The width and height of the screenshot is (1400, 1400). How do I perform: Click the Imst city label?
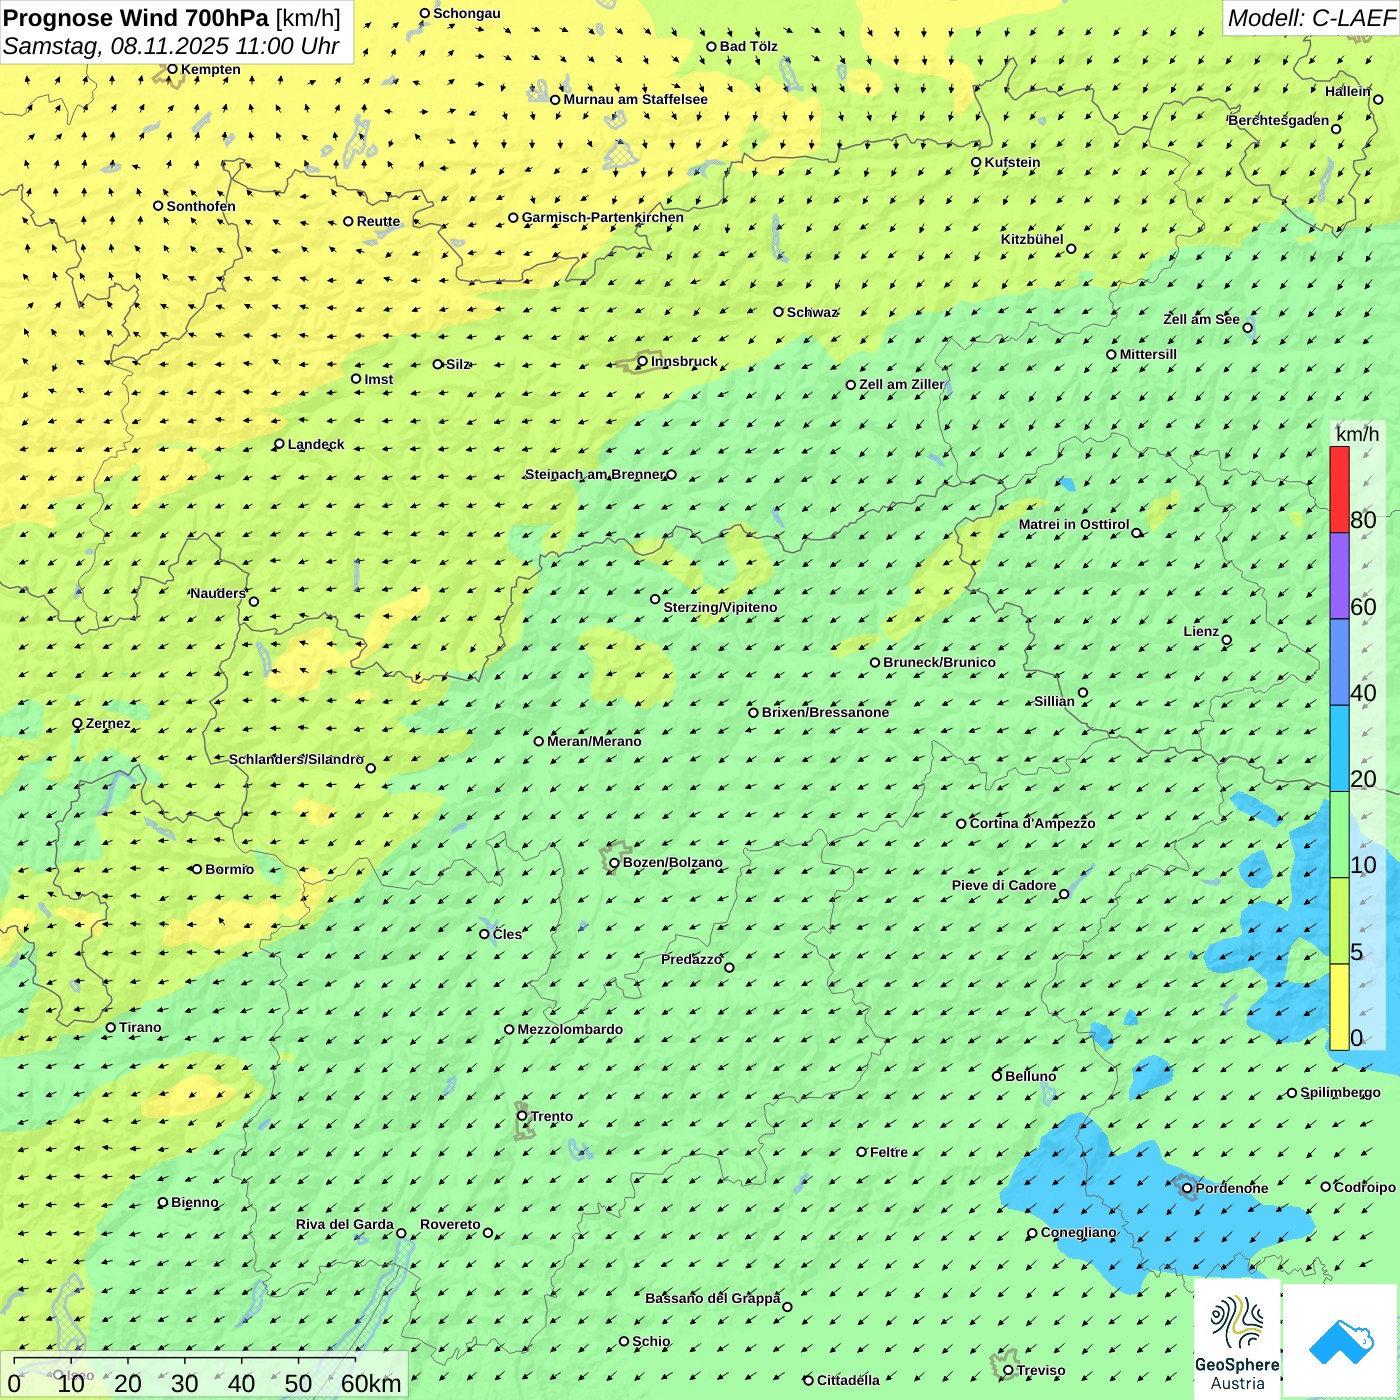(x=379, y=379)
